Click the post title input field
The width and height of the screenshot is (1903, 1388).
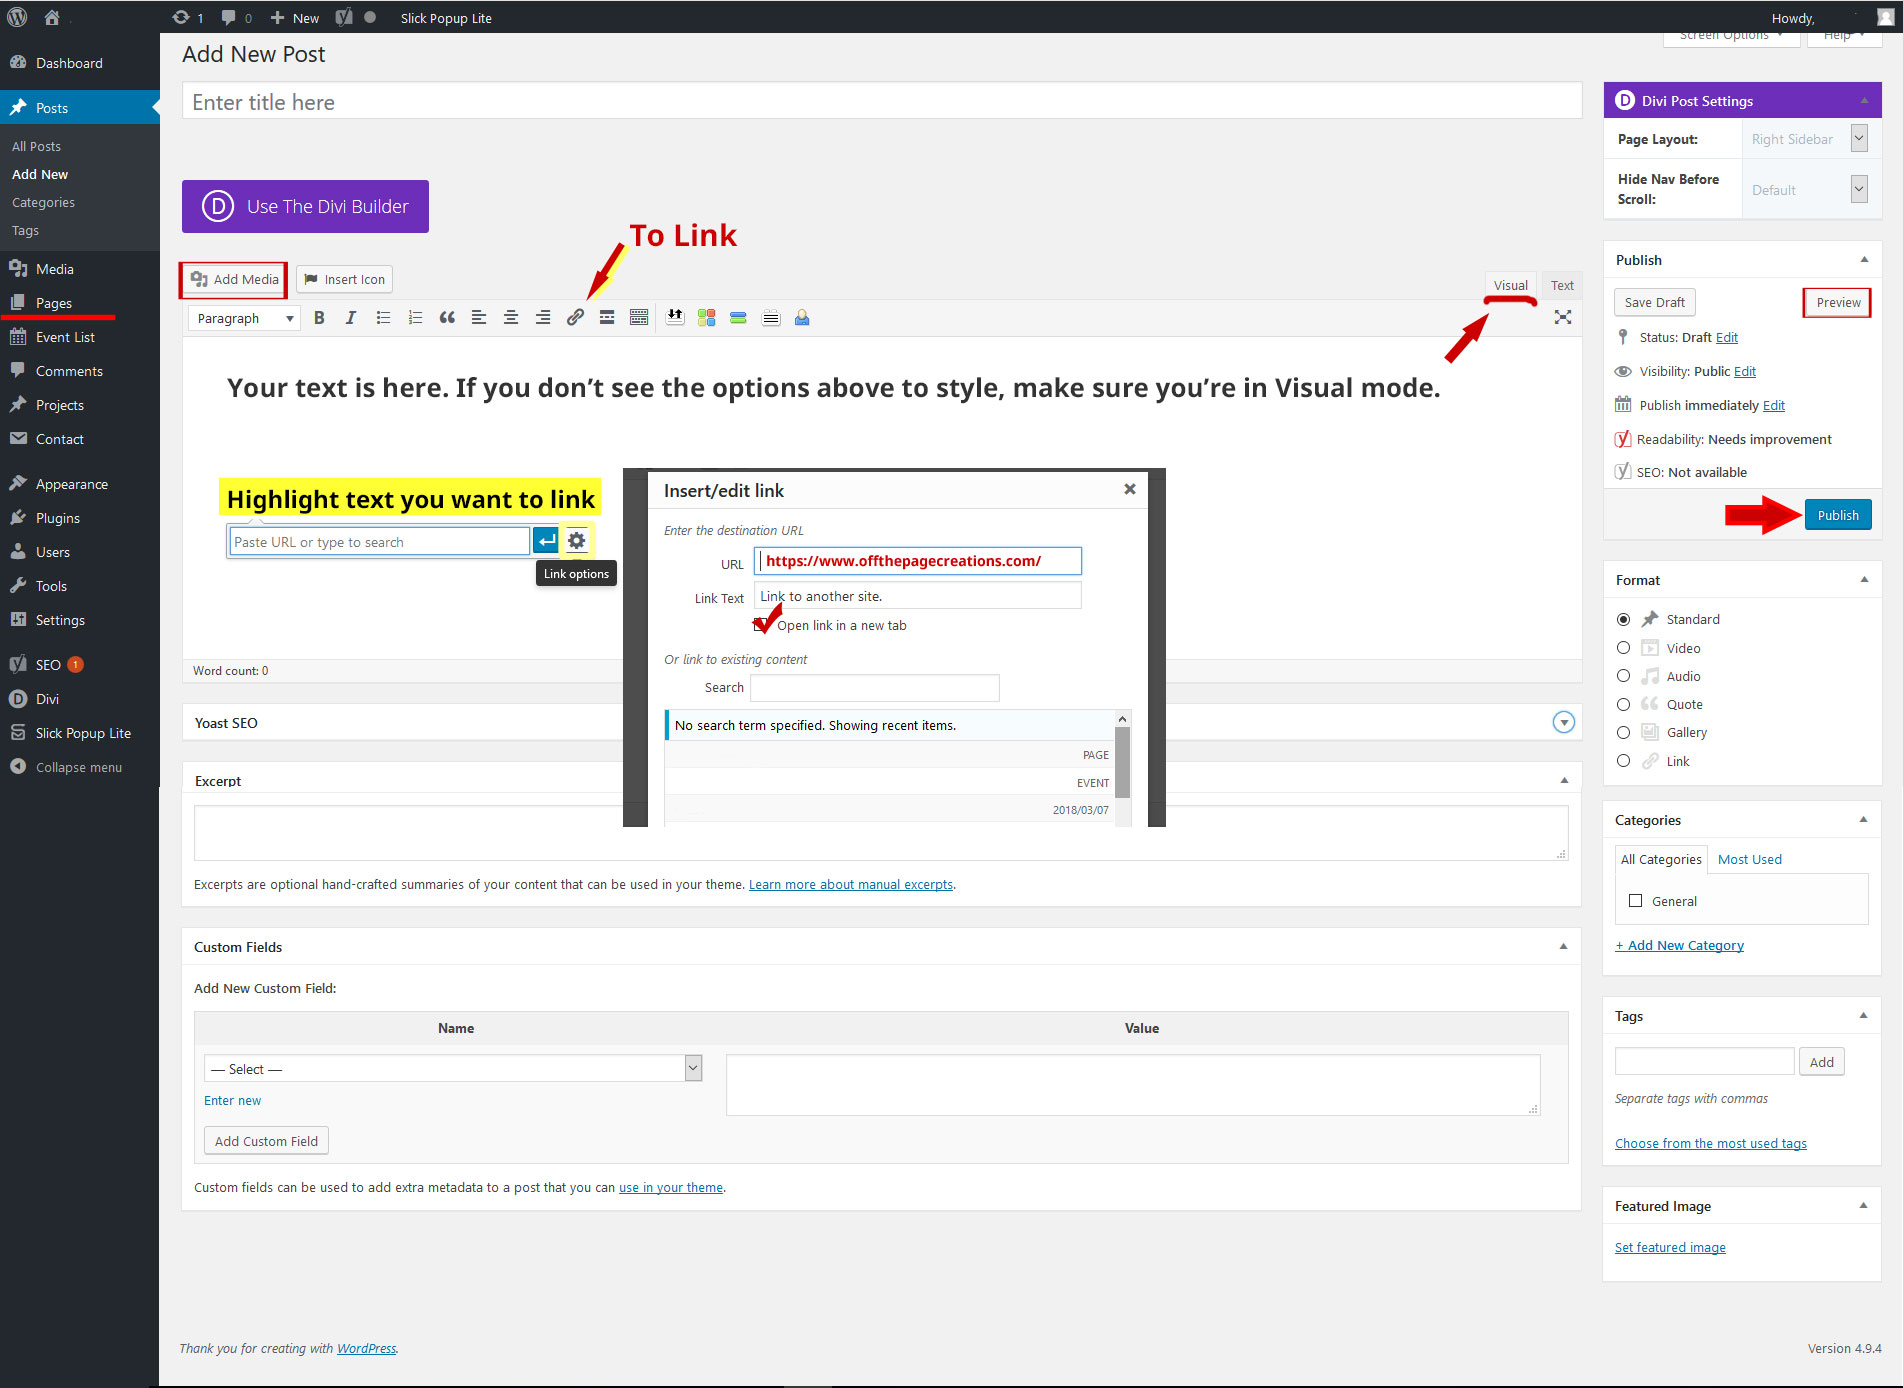click(881, 102)
